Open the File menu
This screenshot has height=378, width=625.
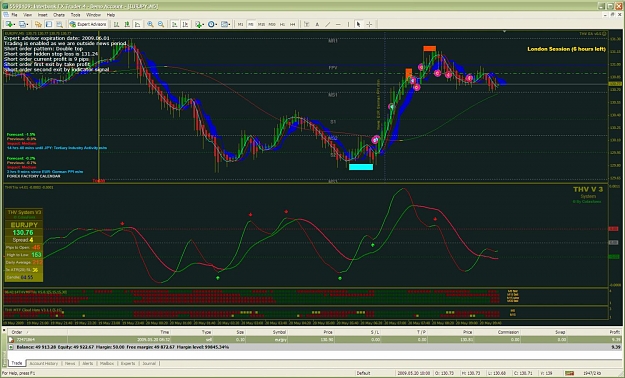coord(14,15)
